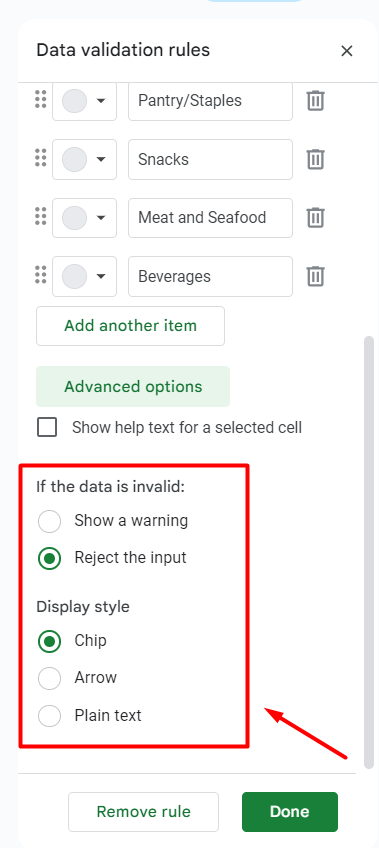Click the green Done button
This screenshot has height=848, width=379.
coord(290,812)
